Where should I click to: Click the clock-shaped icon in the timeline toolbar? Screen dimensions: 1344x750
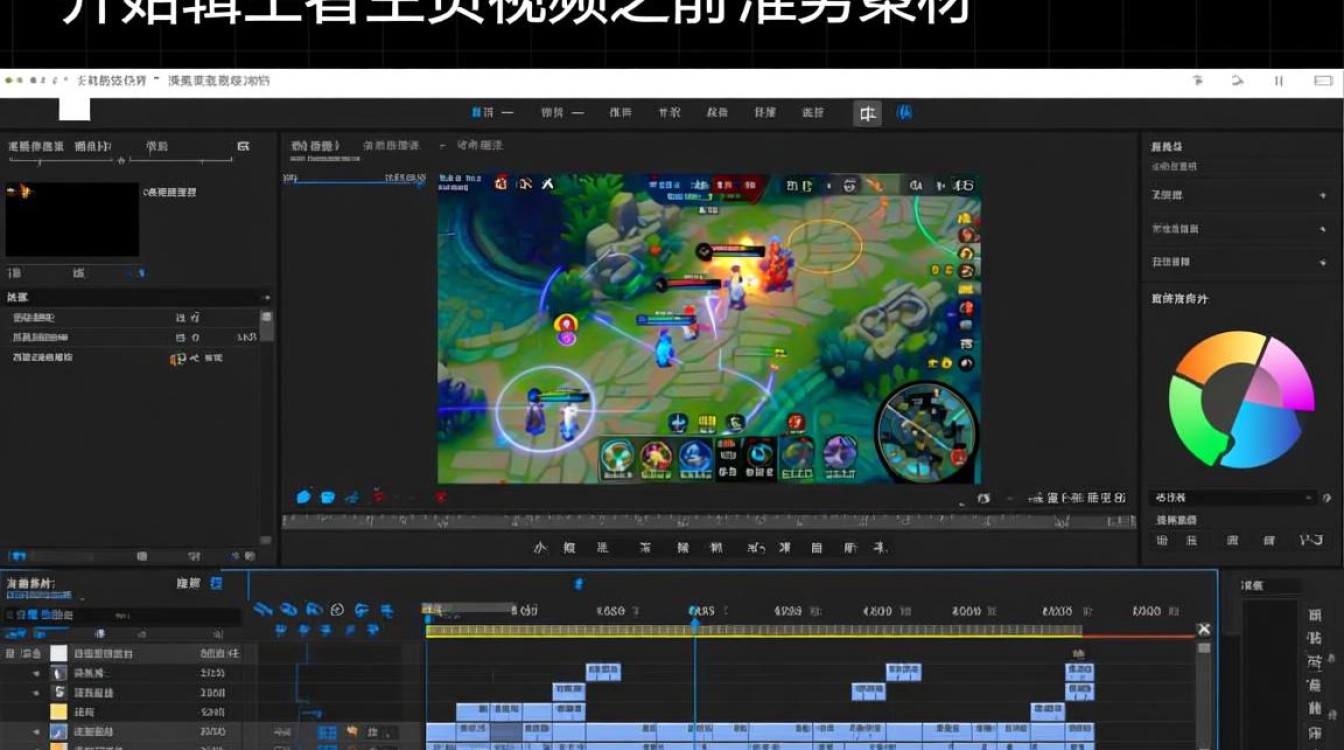[x=337, y=609]
